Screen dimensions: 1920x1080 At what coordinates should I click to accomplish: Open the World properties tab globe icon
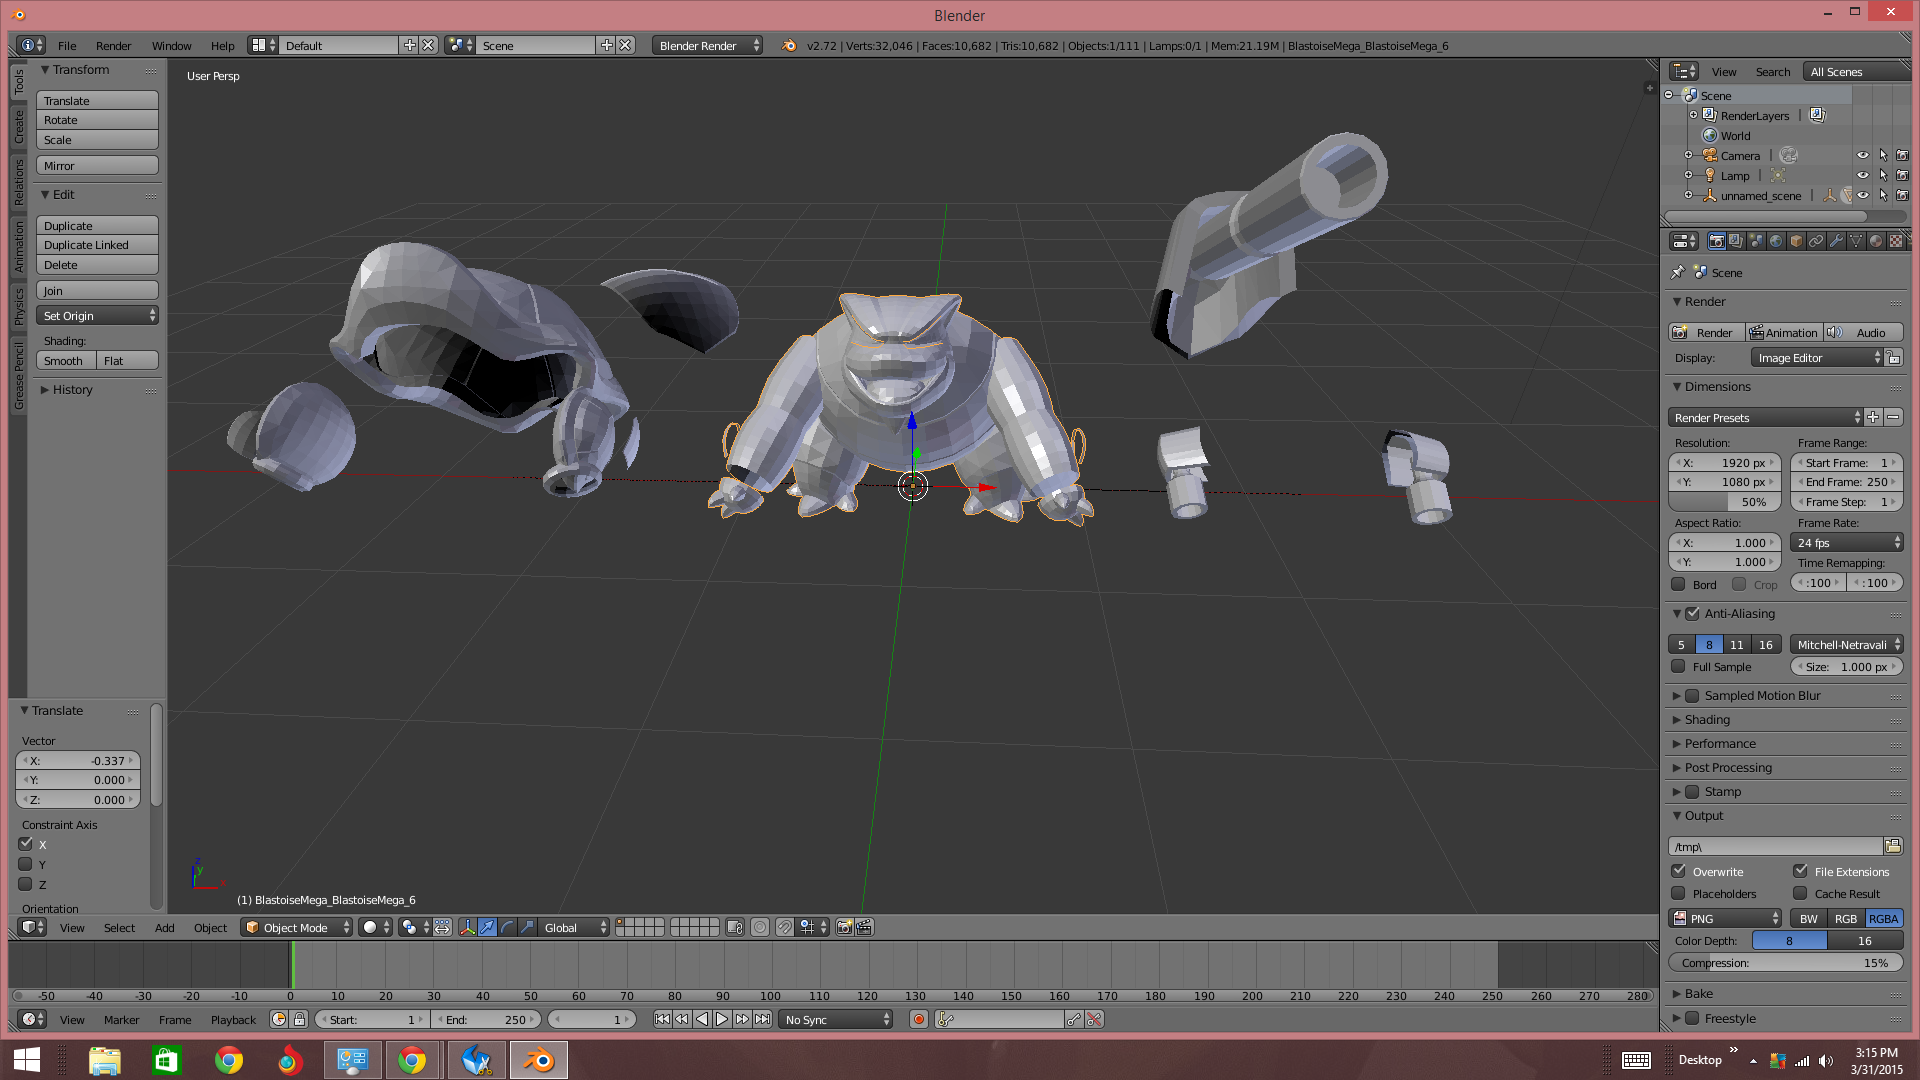(x=1776, y=241)
